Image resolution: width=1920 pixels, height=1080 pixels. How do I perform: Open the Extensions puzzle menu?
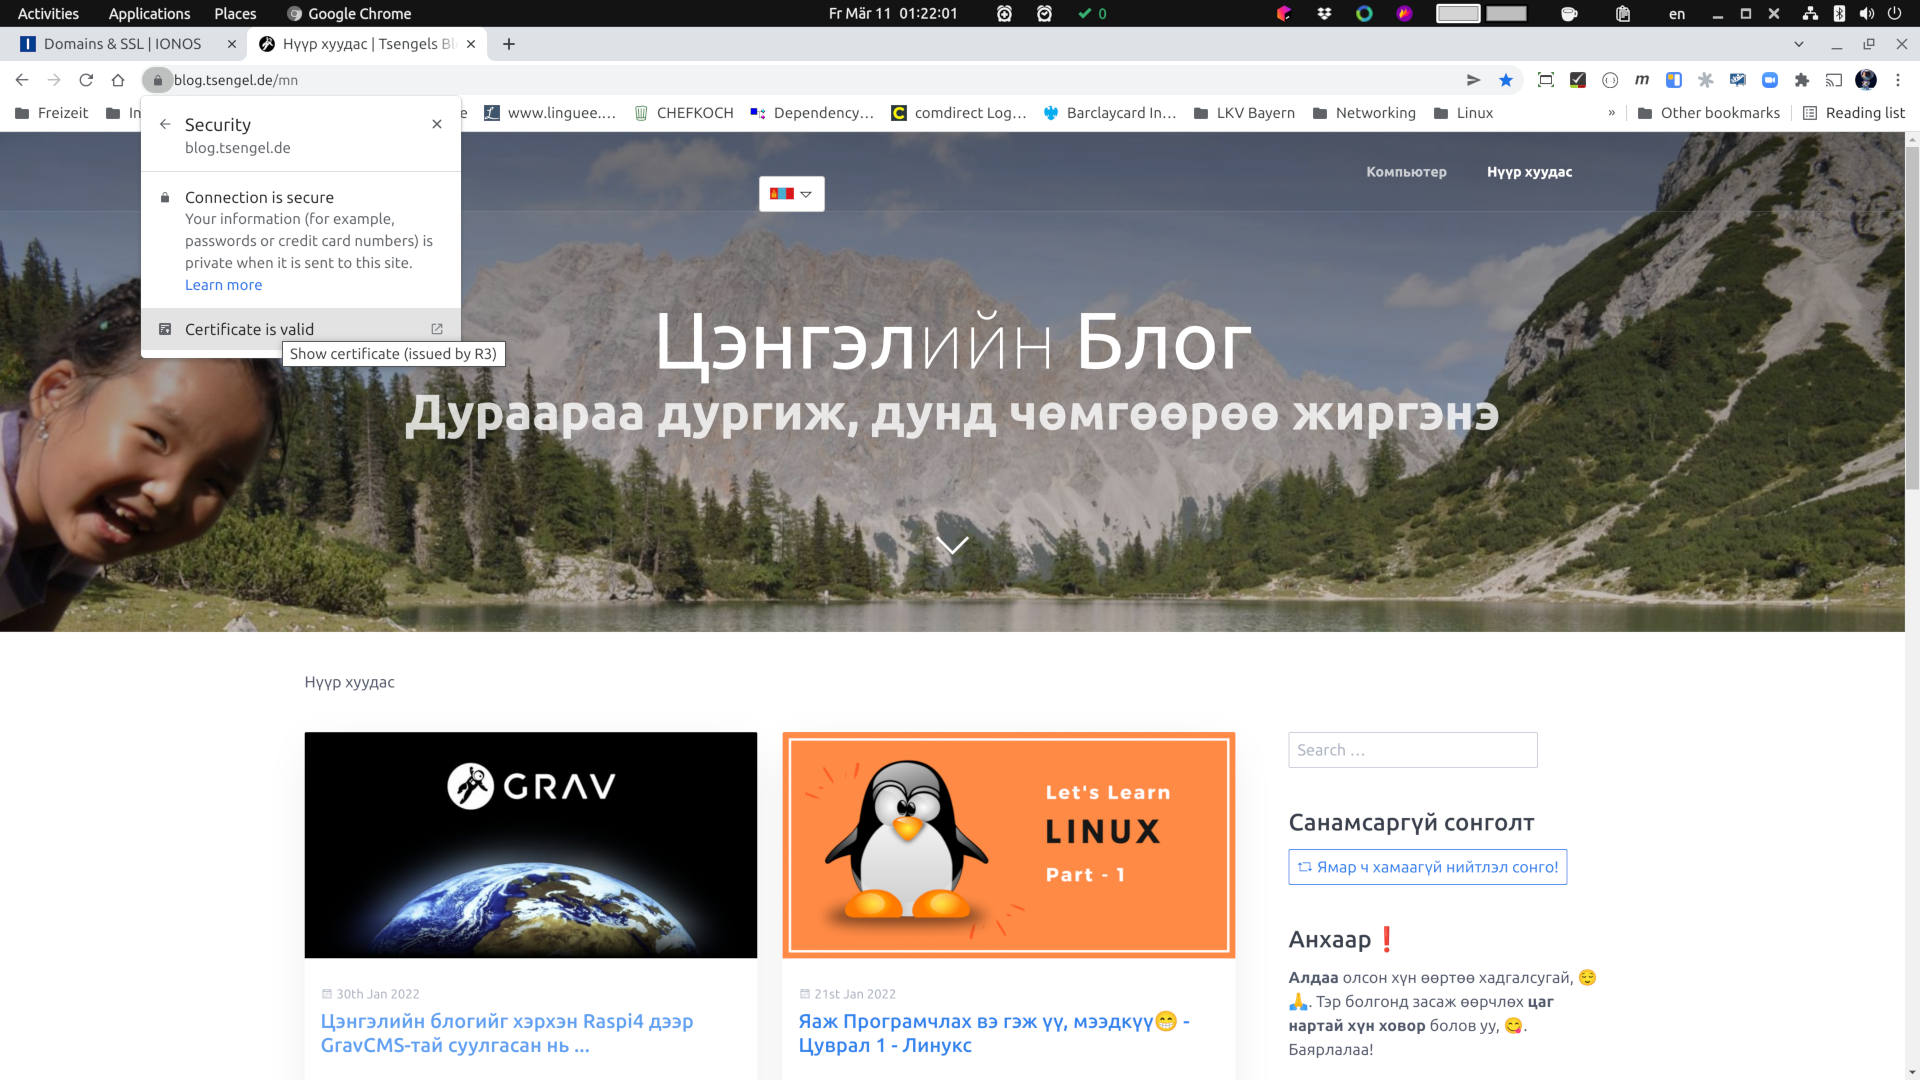(1802, 80)
